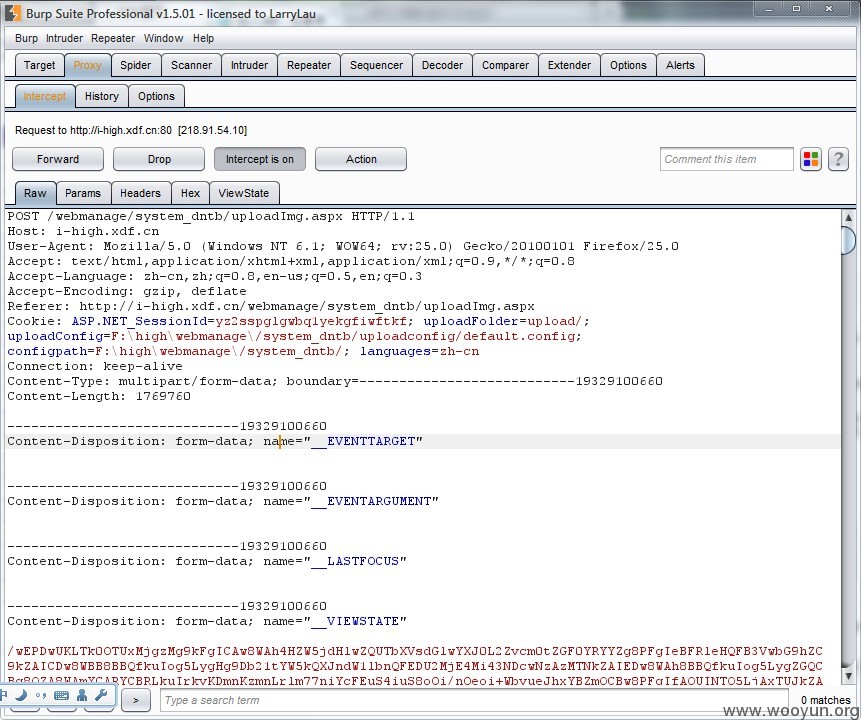Select the Raw request view tab
The image size is (861, 720).
35,193
